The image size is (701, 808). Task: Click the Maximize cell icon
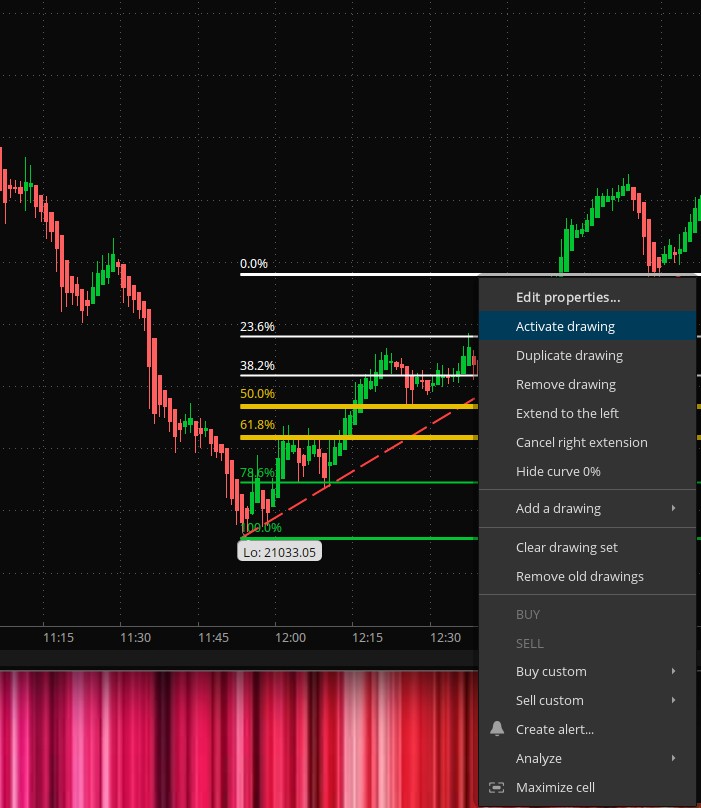[496, 787]
